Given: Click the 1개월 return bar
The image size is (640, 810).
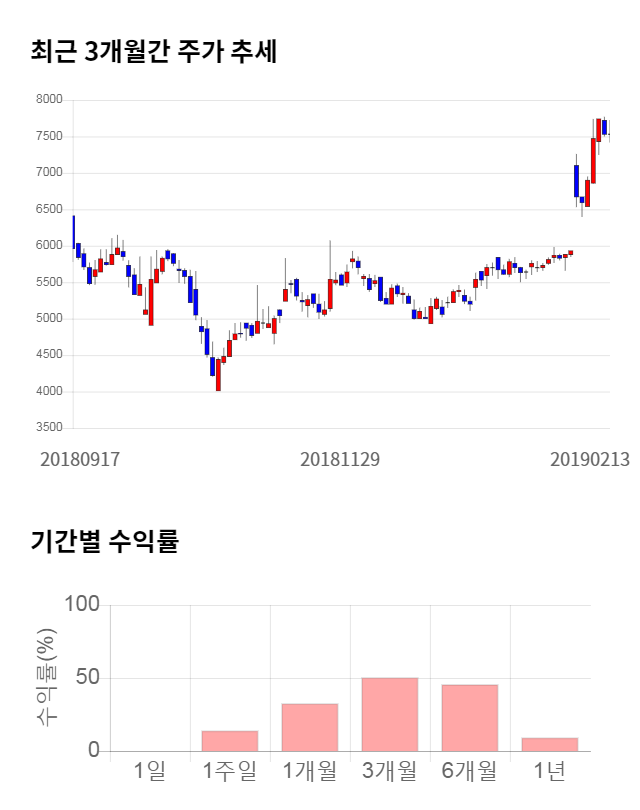Looking at the screenshot, I should coord(310,727).
